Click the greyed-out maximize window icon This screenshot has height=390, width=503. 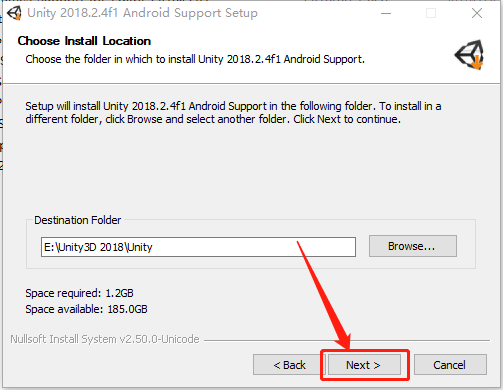431,13
